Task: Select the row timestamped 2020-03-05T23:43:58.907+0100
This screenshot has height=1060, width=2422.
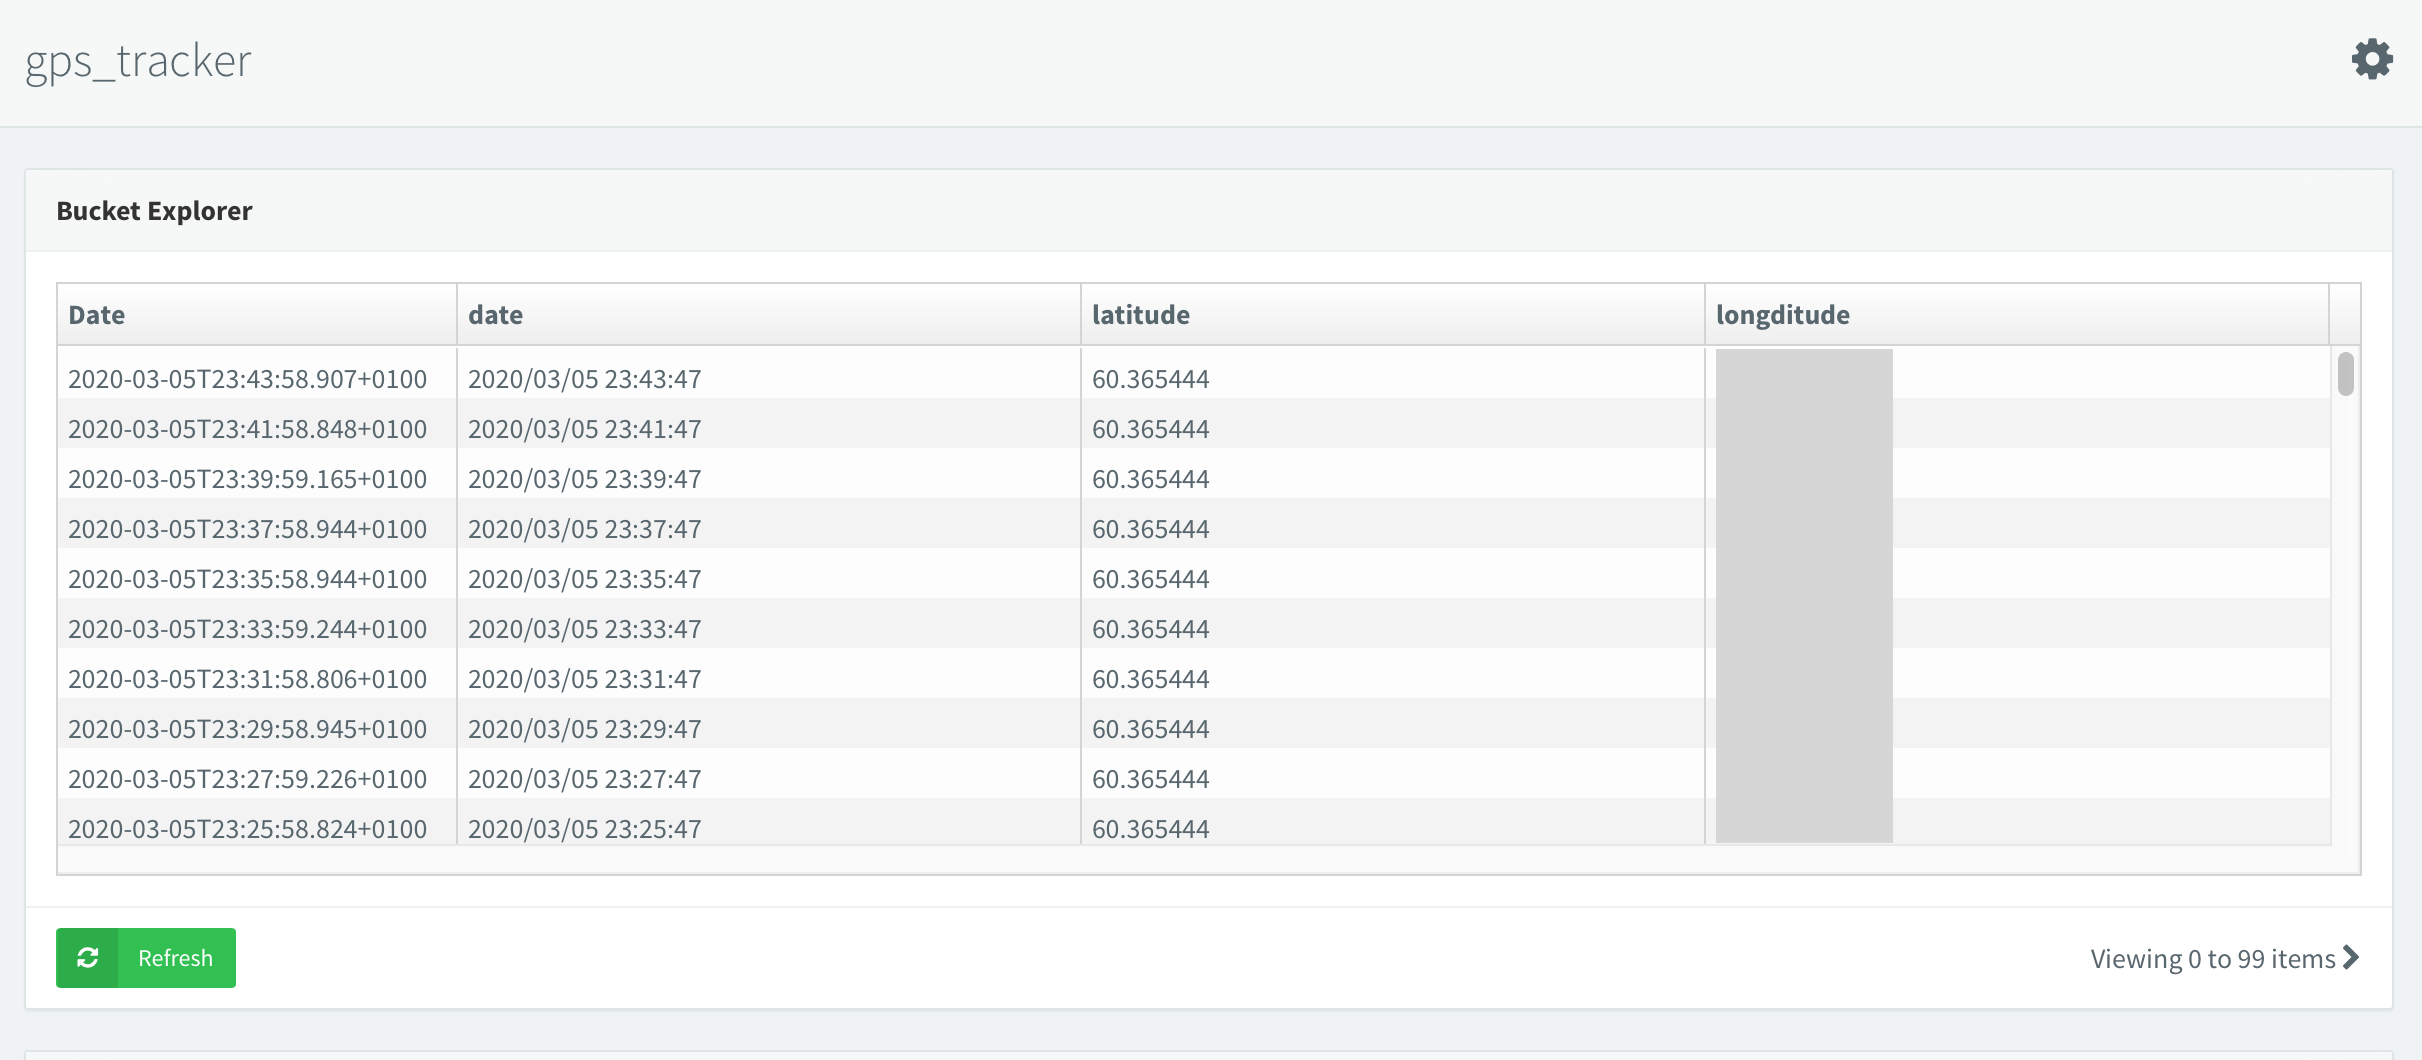Action: [247, 379]
